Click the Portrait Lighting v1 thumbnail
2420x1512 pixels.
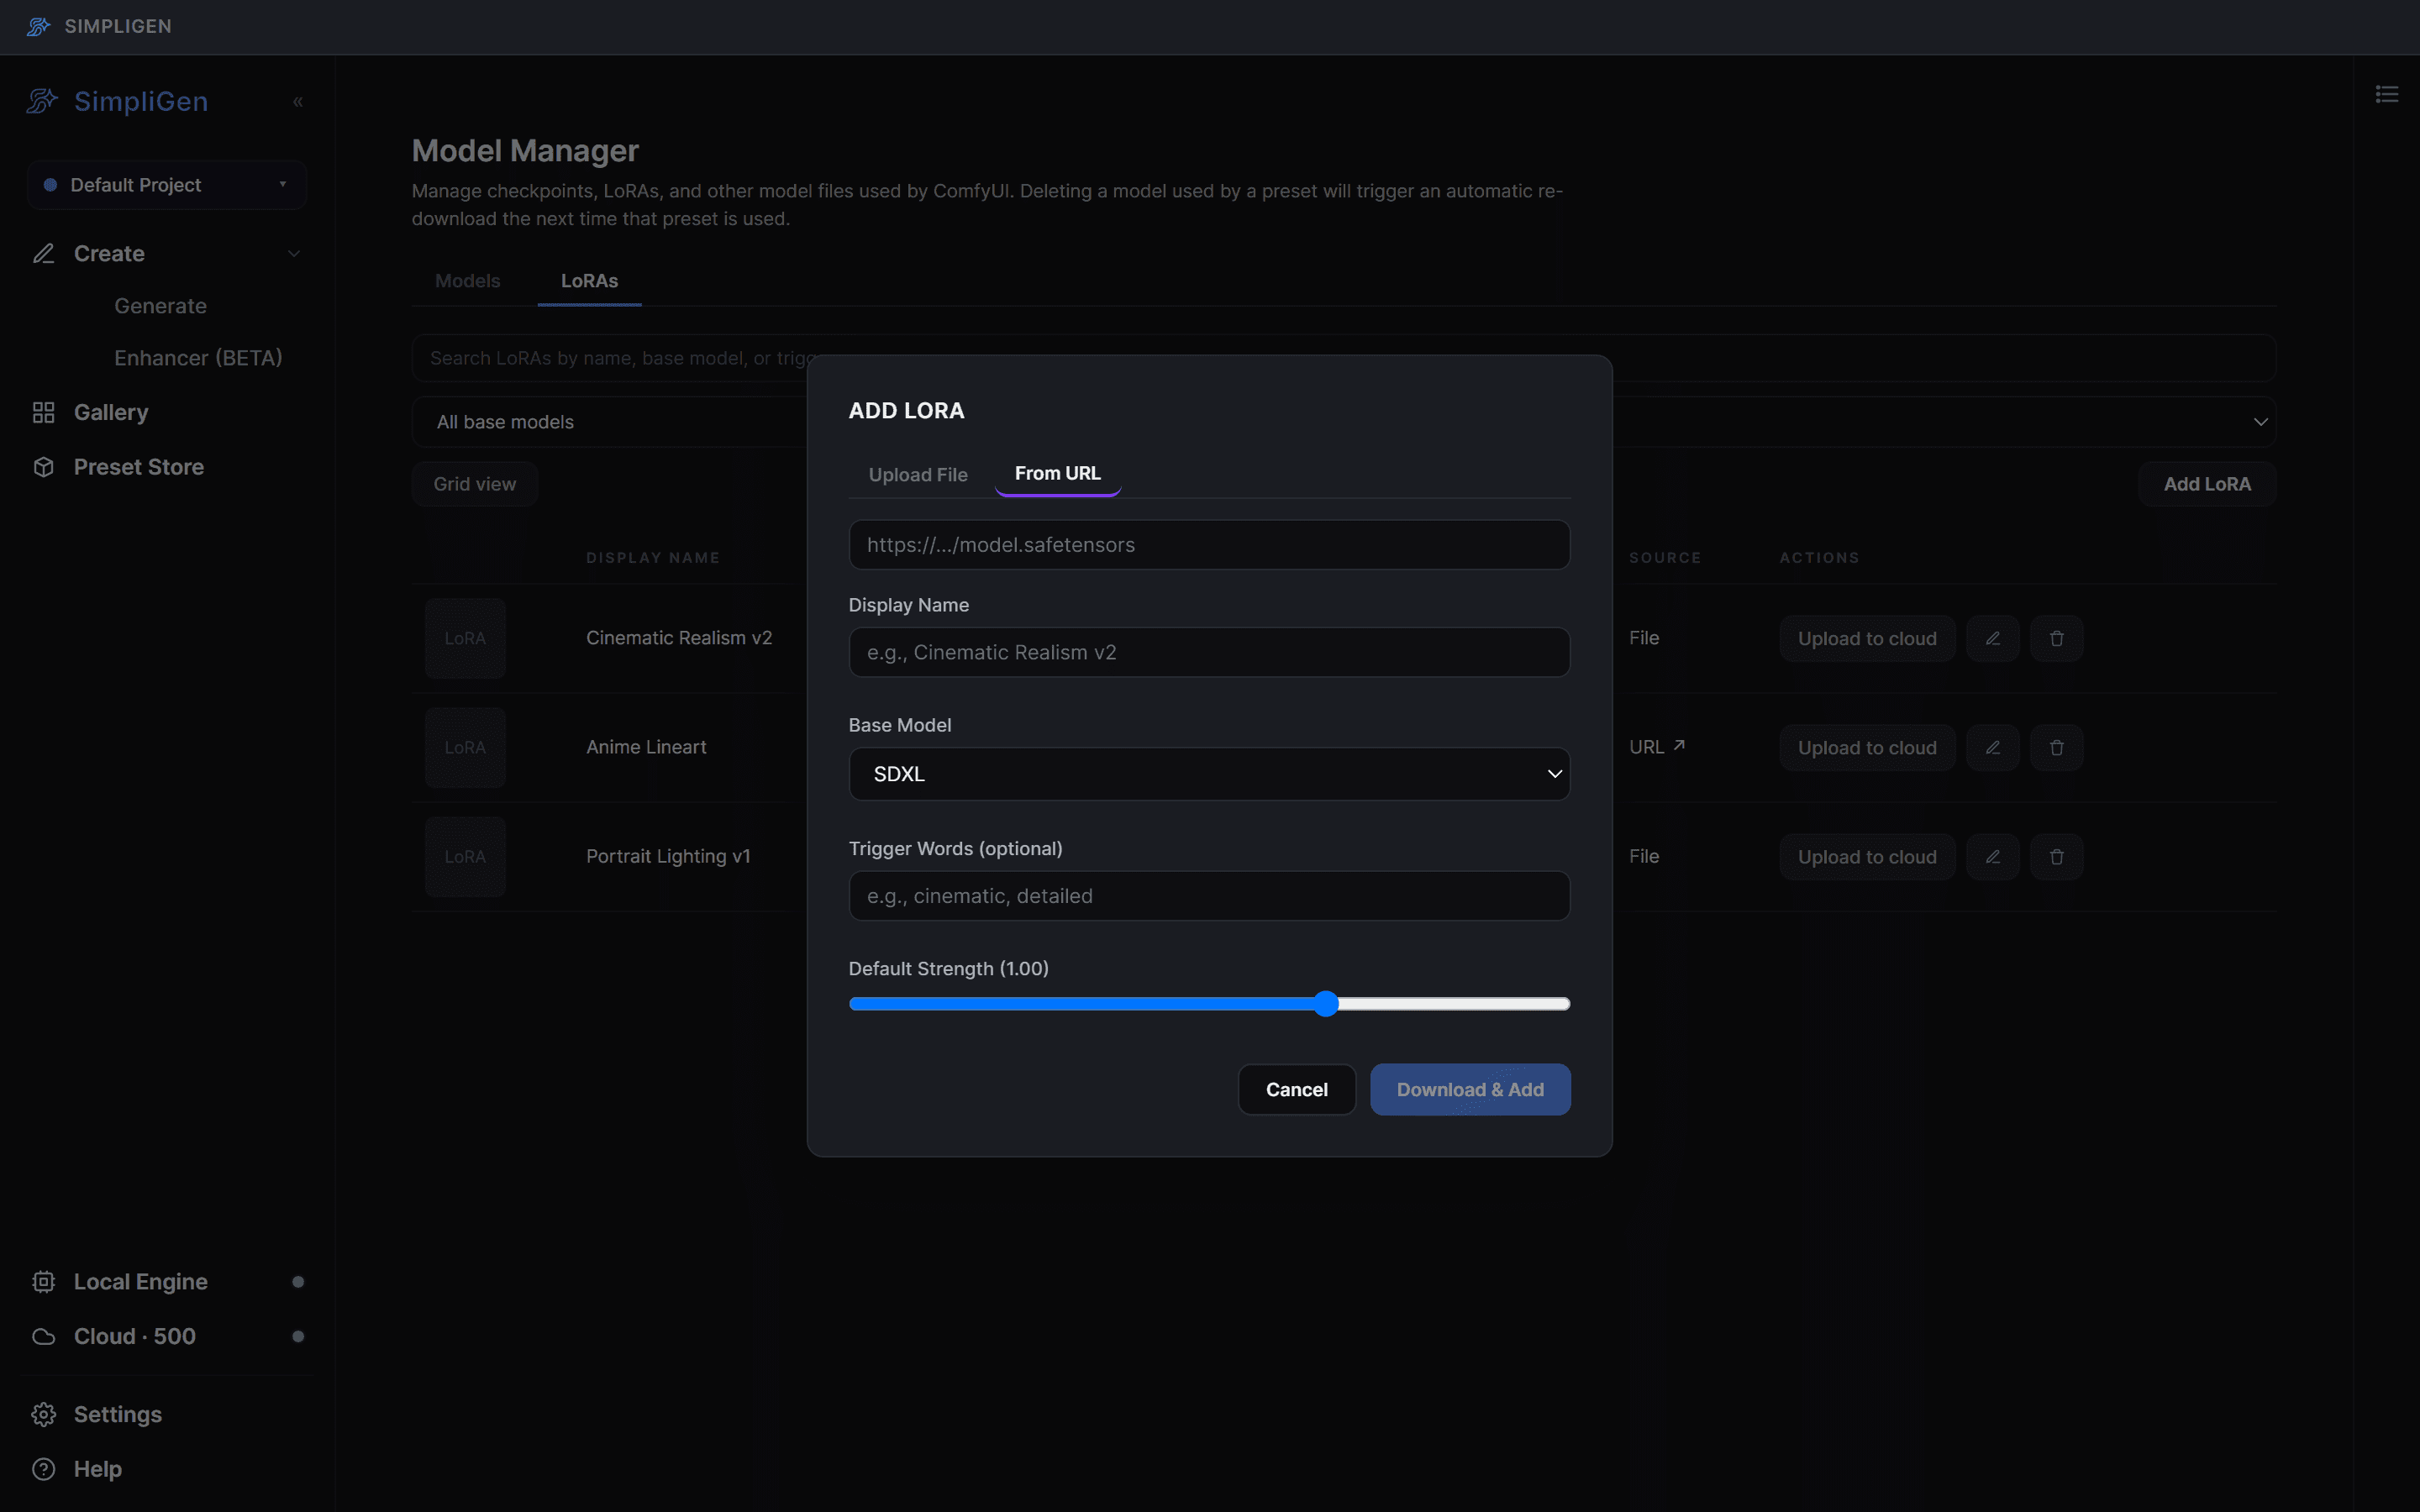click(465, 856)
